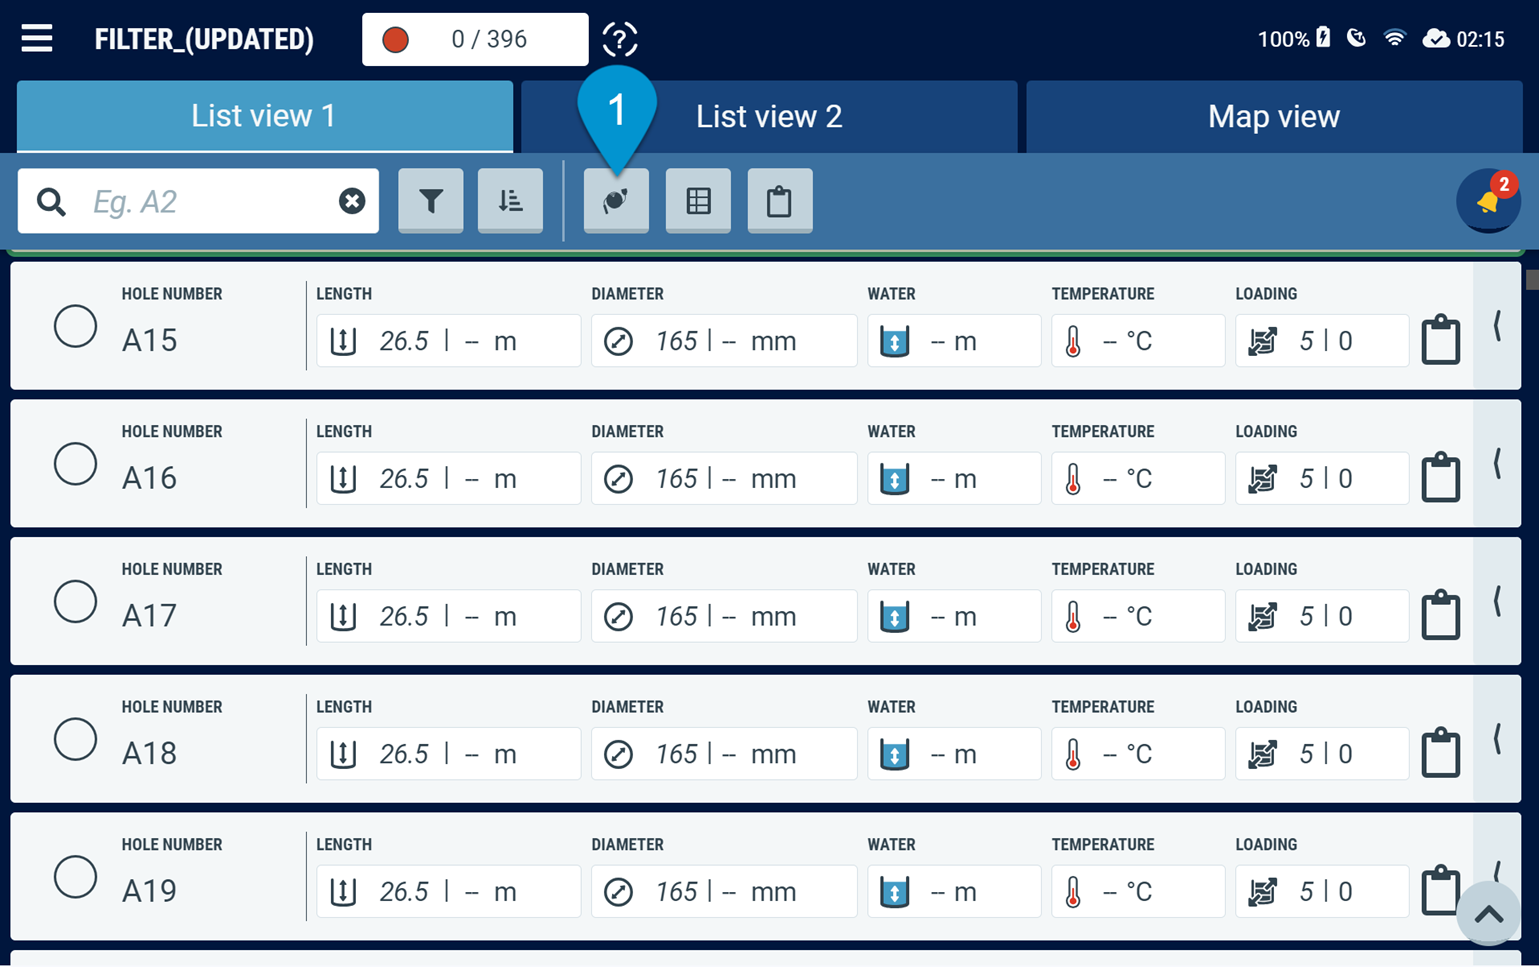Switch to the Map view tab
The height and width of the screenshot is (967, 1539).
tap(1274, 117)
